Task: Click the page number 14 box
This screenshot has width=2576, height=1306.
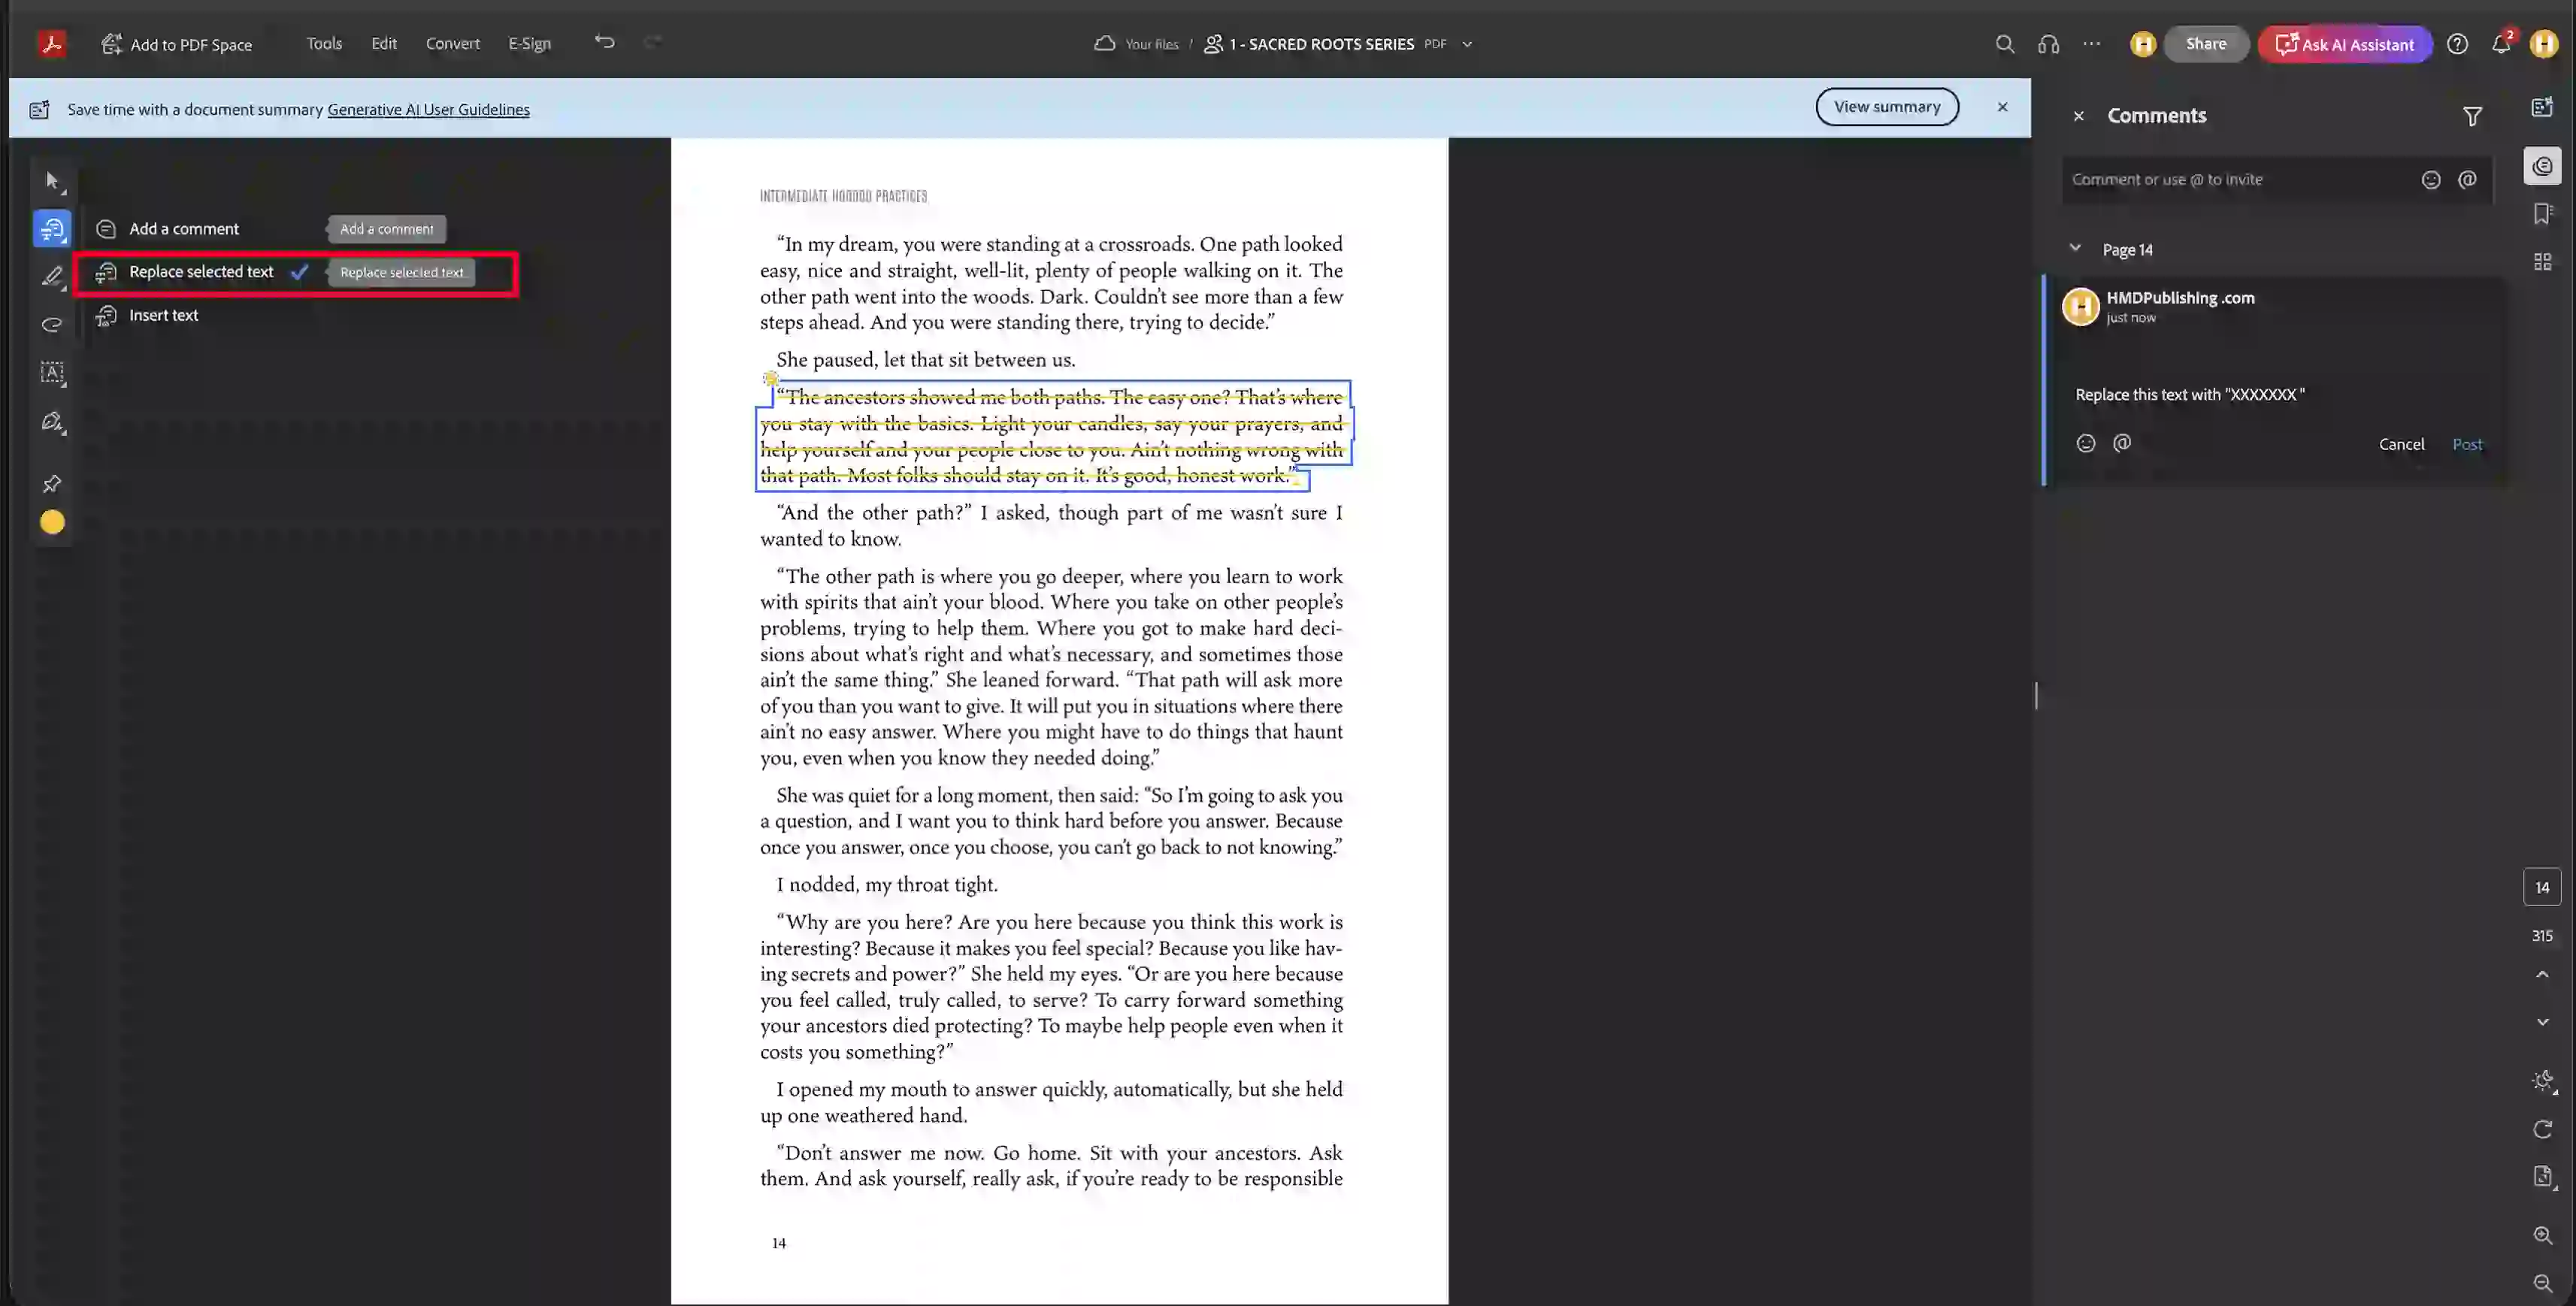Action: pyautogui.click(x=2542, y=888)
